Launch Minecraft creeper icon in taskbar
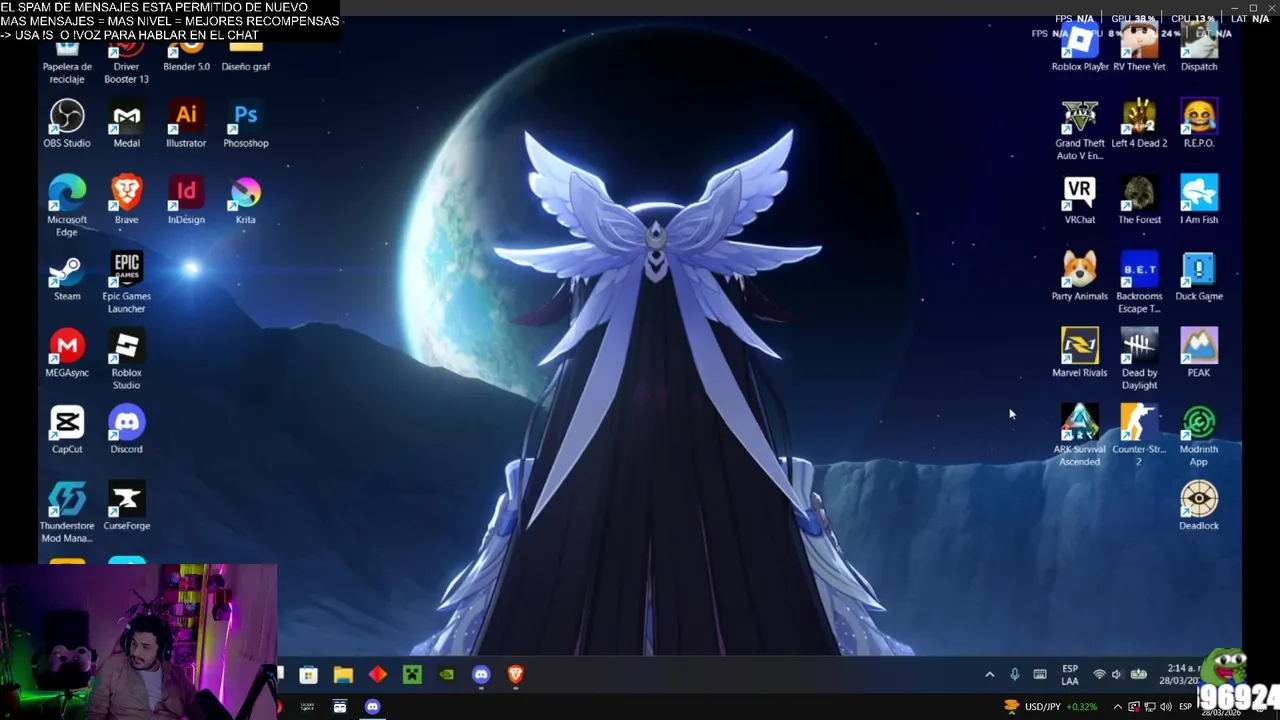The image size is (1280, 720). (412, 675)
